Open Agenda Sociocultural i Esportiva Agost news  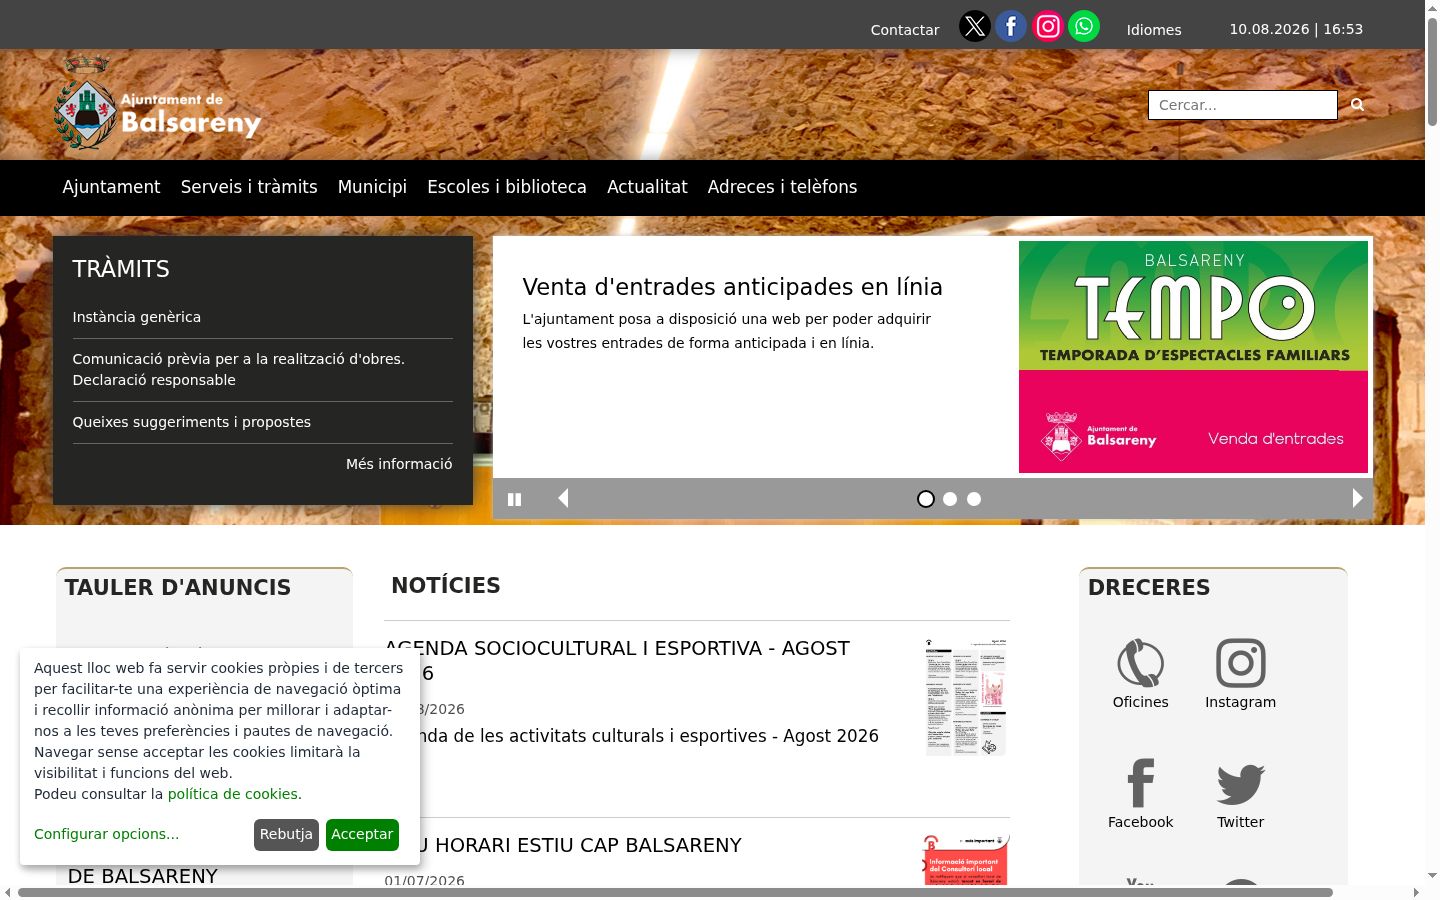[617, 660]
